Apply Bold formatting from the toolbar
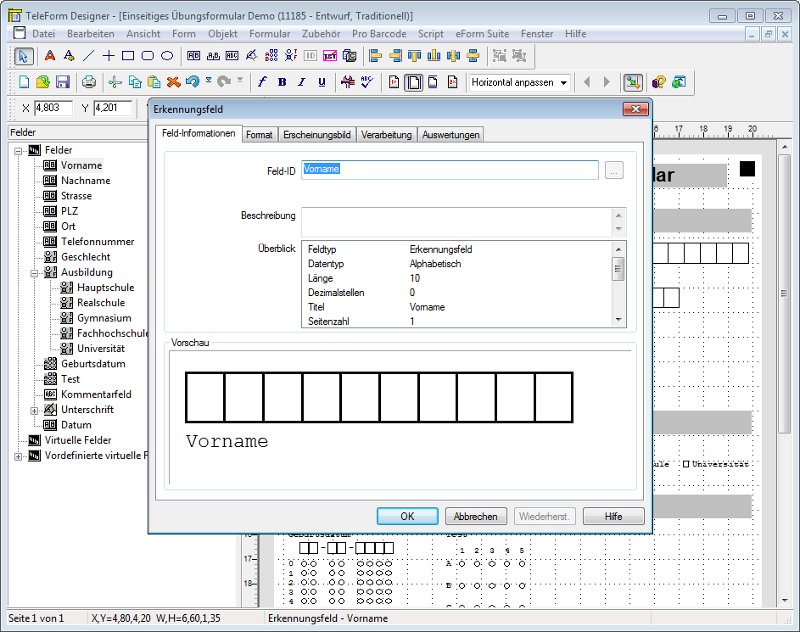 click(x=281, y=82)
